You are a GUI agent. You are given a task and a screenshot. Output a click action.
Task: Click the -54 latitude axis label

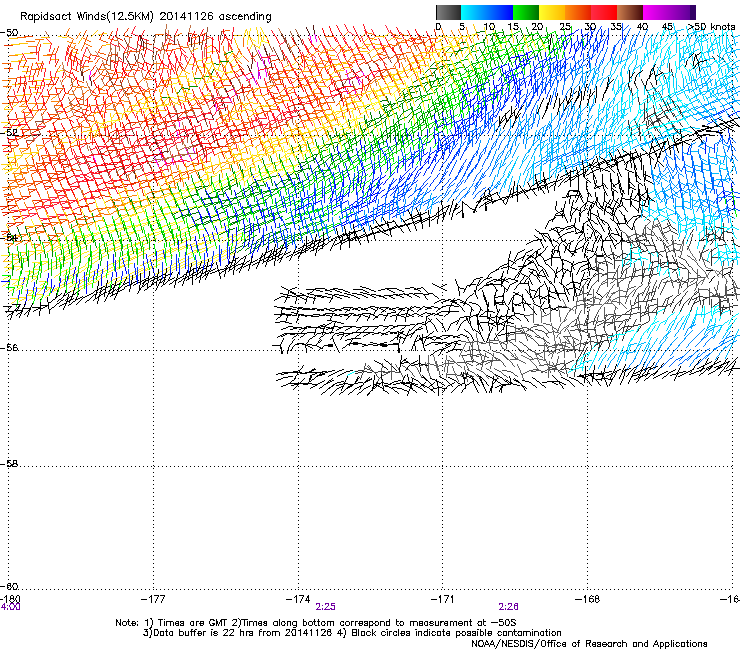9,237
